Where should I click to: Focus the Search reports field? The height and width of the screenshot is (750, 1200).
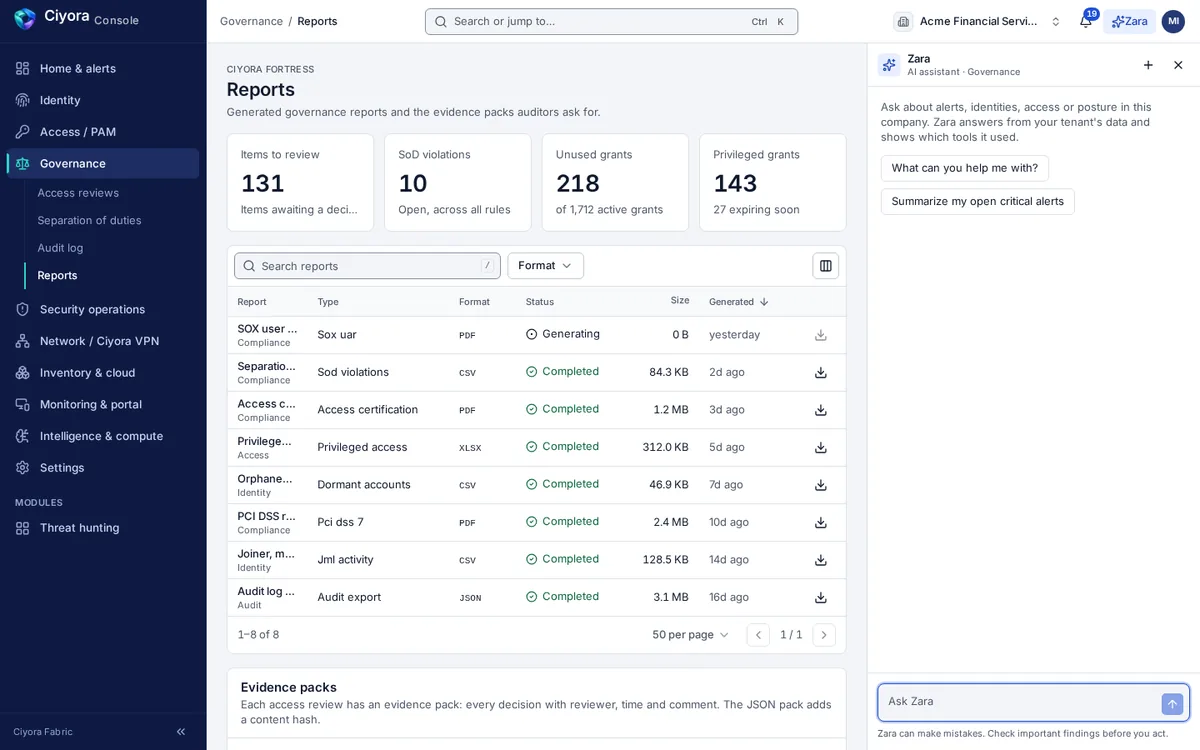tap(367, 266)
